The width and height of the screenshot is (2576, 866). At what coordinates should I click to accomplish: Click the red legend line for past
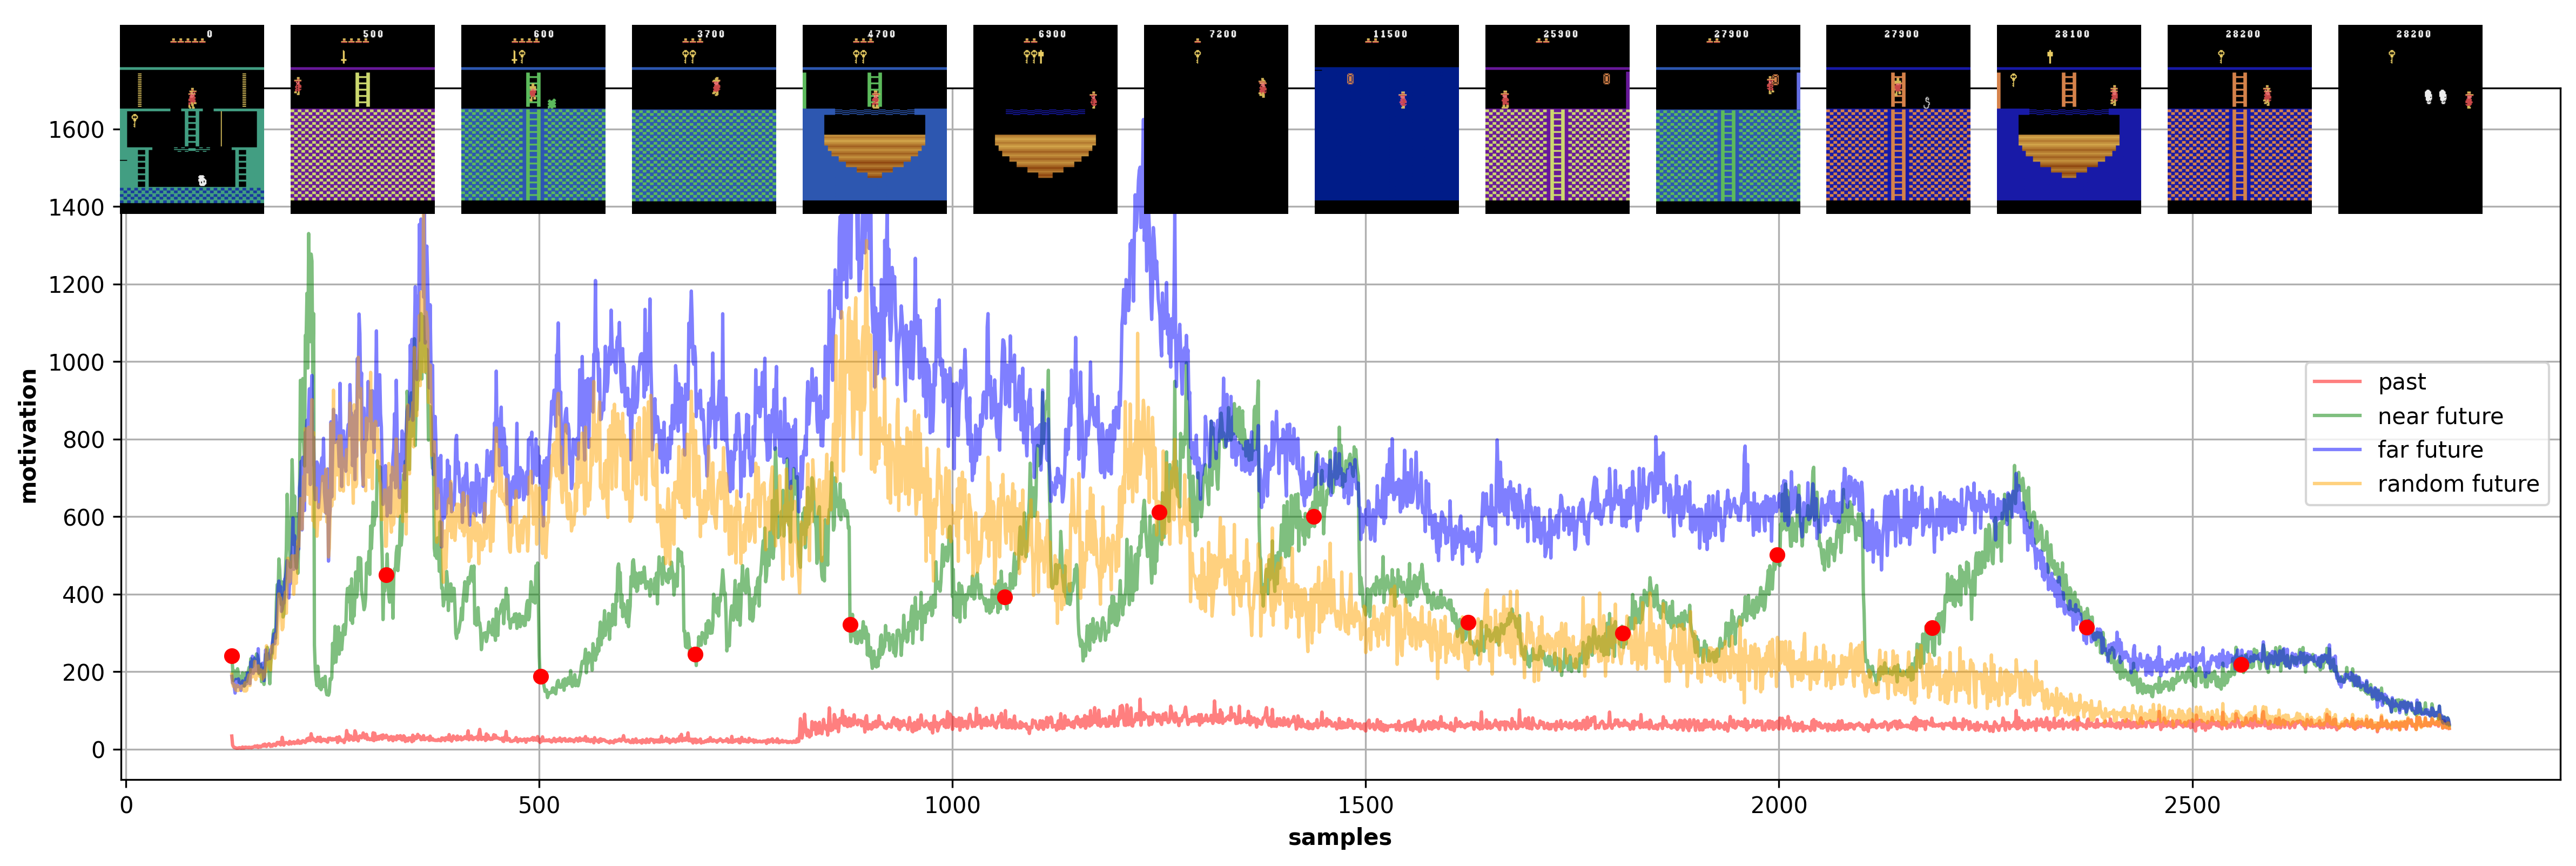(2337, 382)
